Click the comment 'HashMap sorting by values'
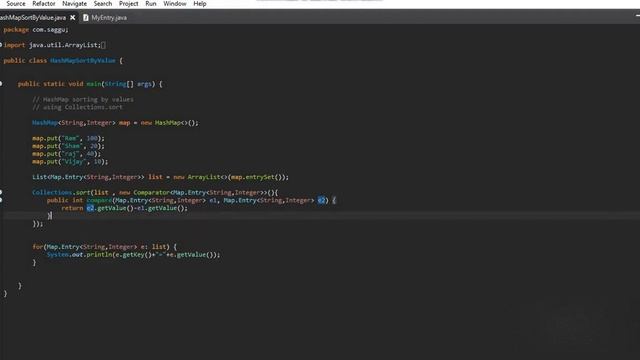Viewport: 640px width, 360px height. (83, 99)
